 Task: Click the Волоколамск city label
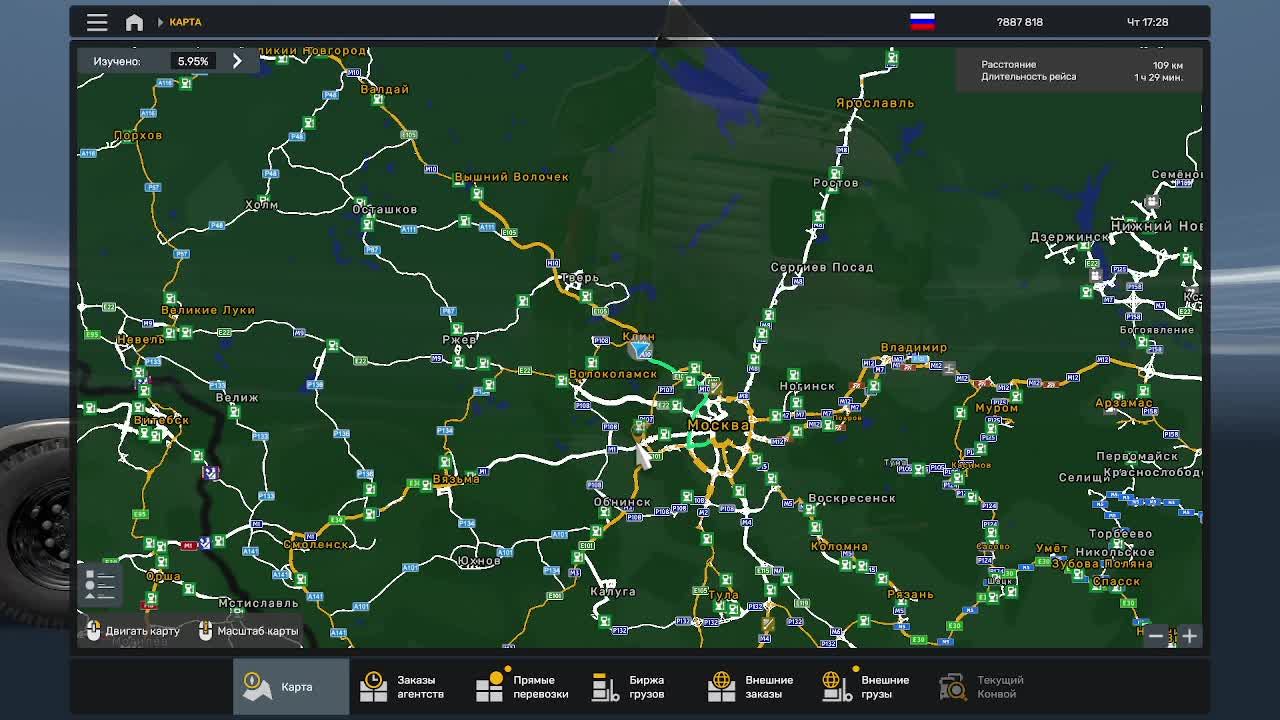(x=613, y=374)
